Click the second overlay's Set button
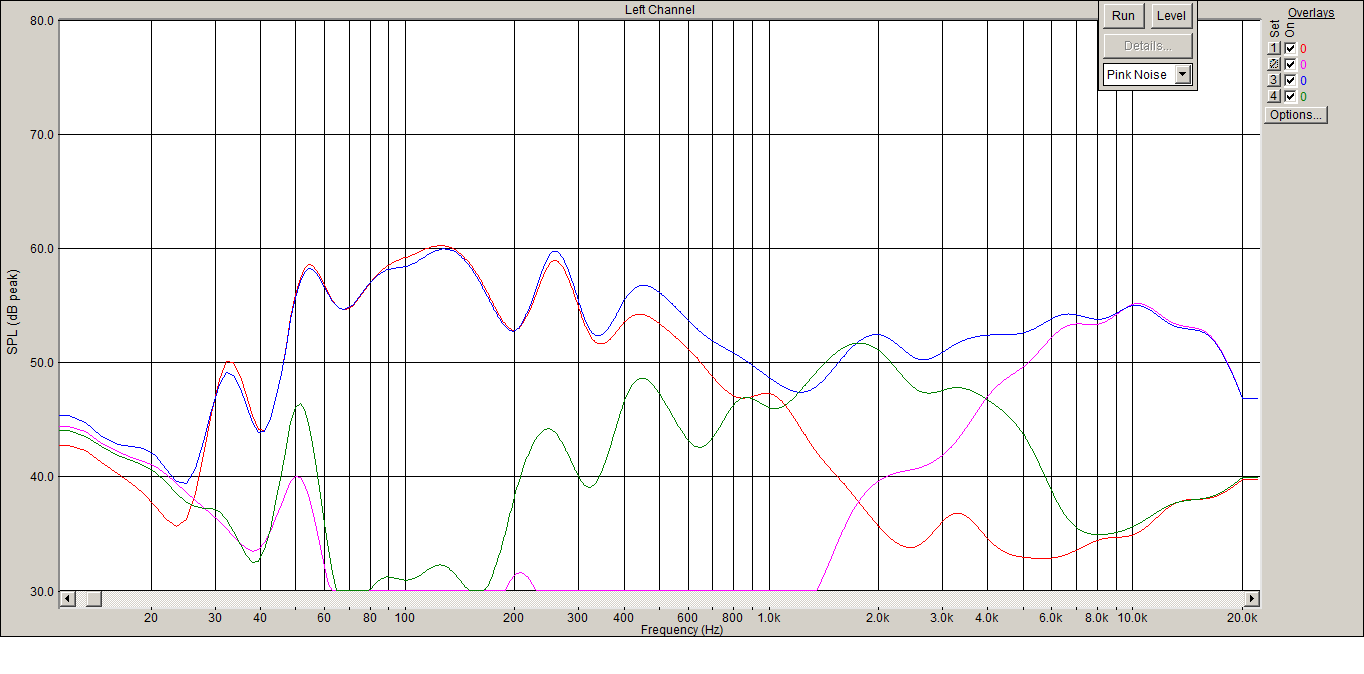Image resolution: width=1364 pixels, height=674 pixels. pyautogui.click(x=1274, y=64)
